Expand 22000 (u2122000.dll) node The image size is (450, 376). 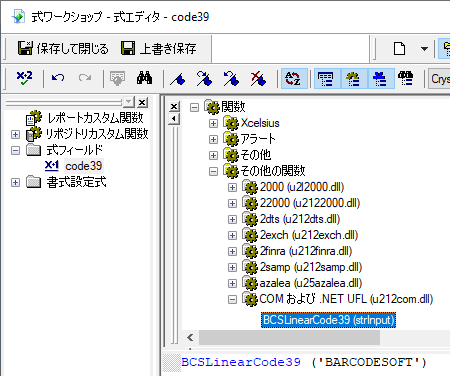[x=232, y=203]
